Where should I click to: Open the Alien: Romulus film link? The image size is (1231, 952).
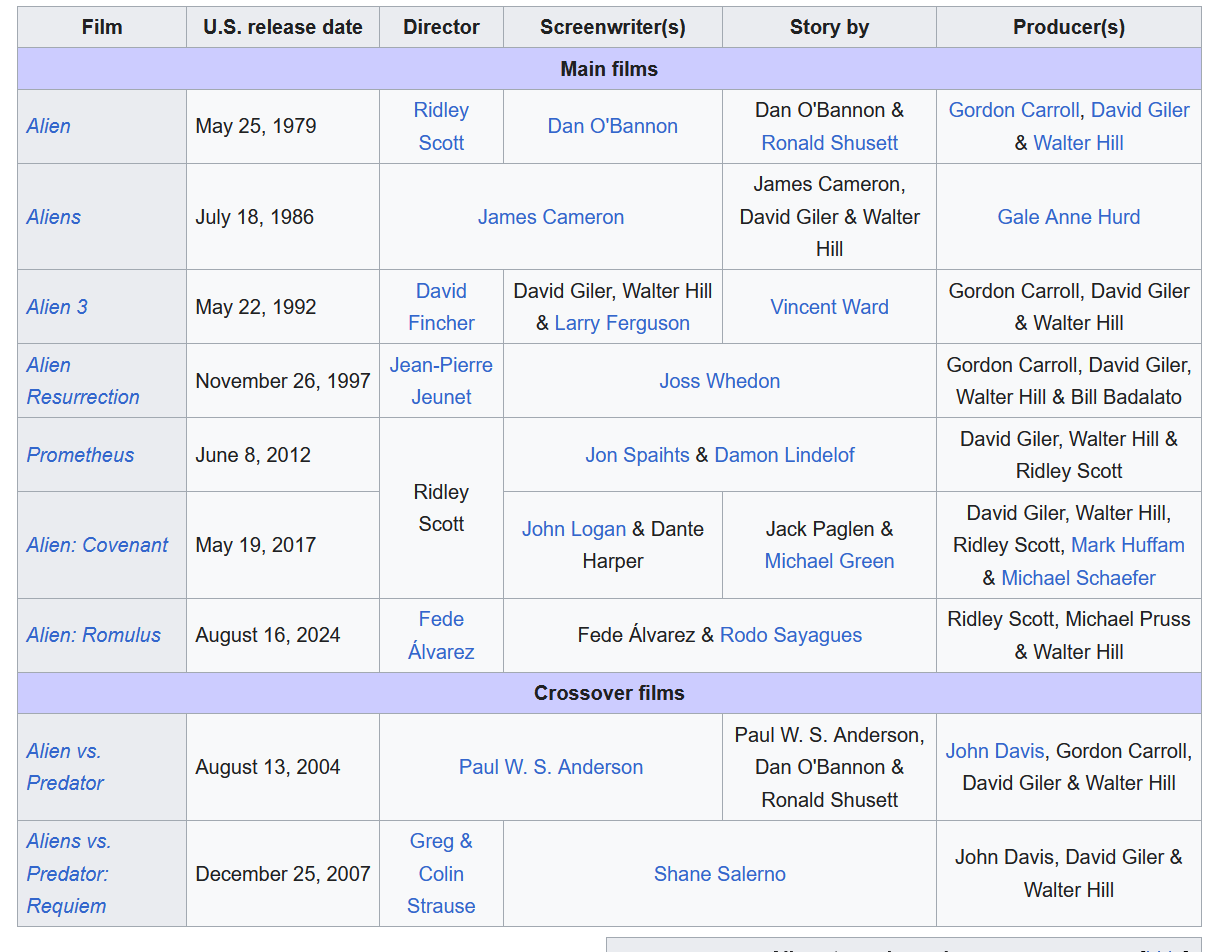click(x=93, y=635)
